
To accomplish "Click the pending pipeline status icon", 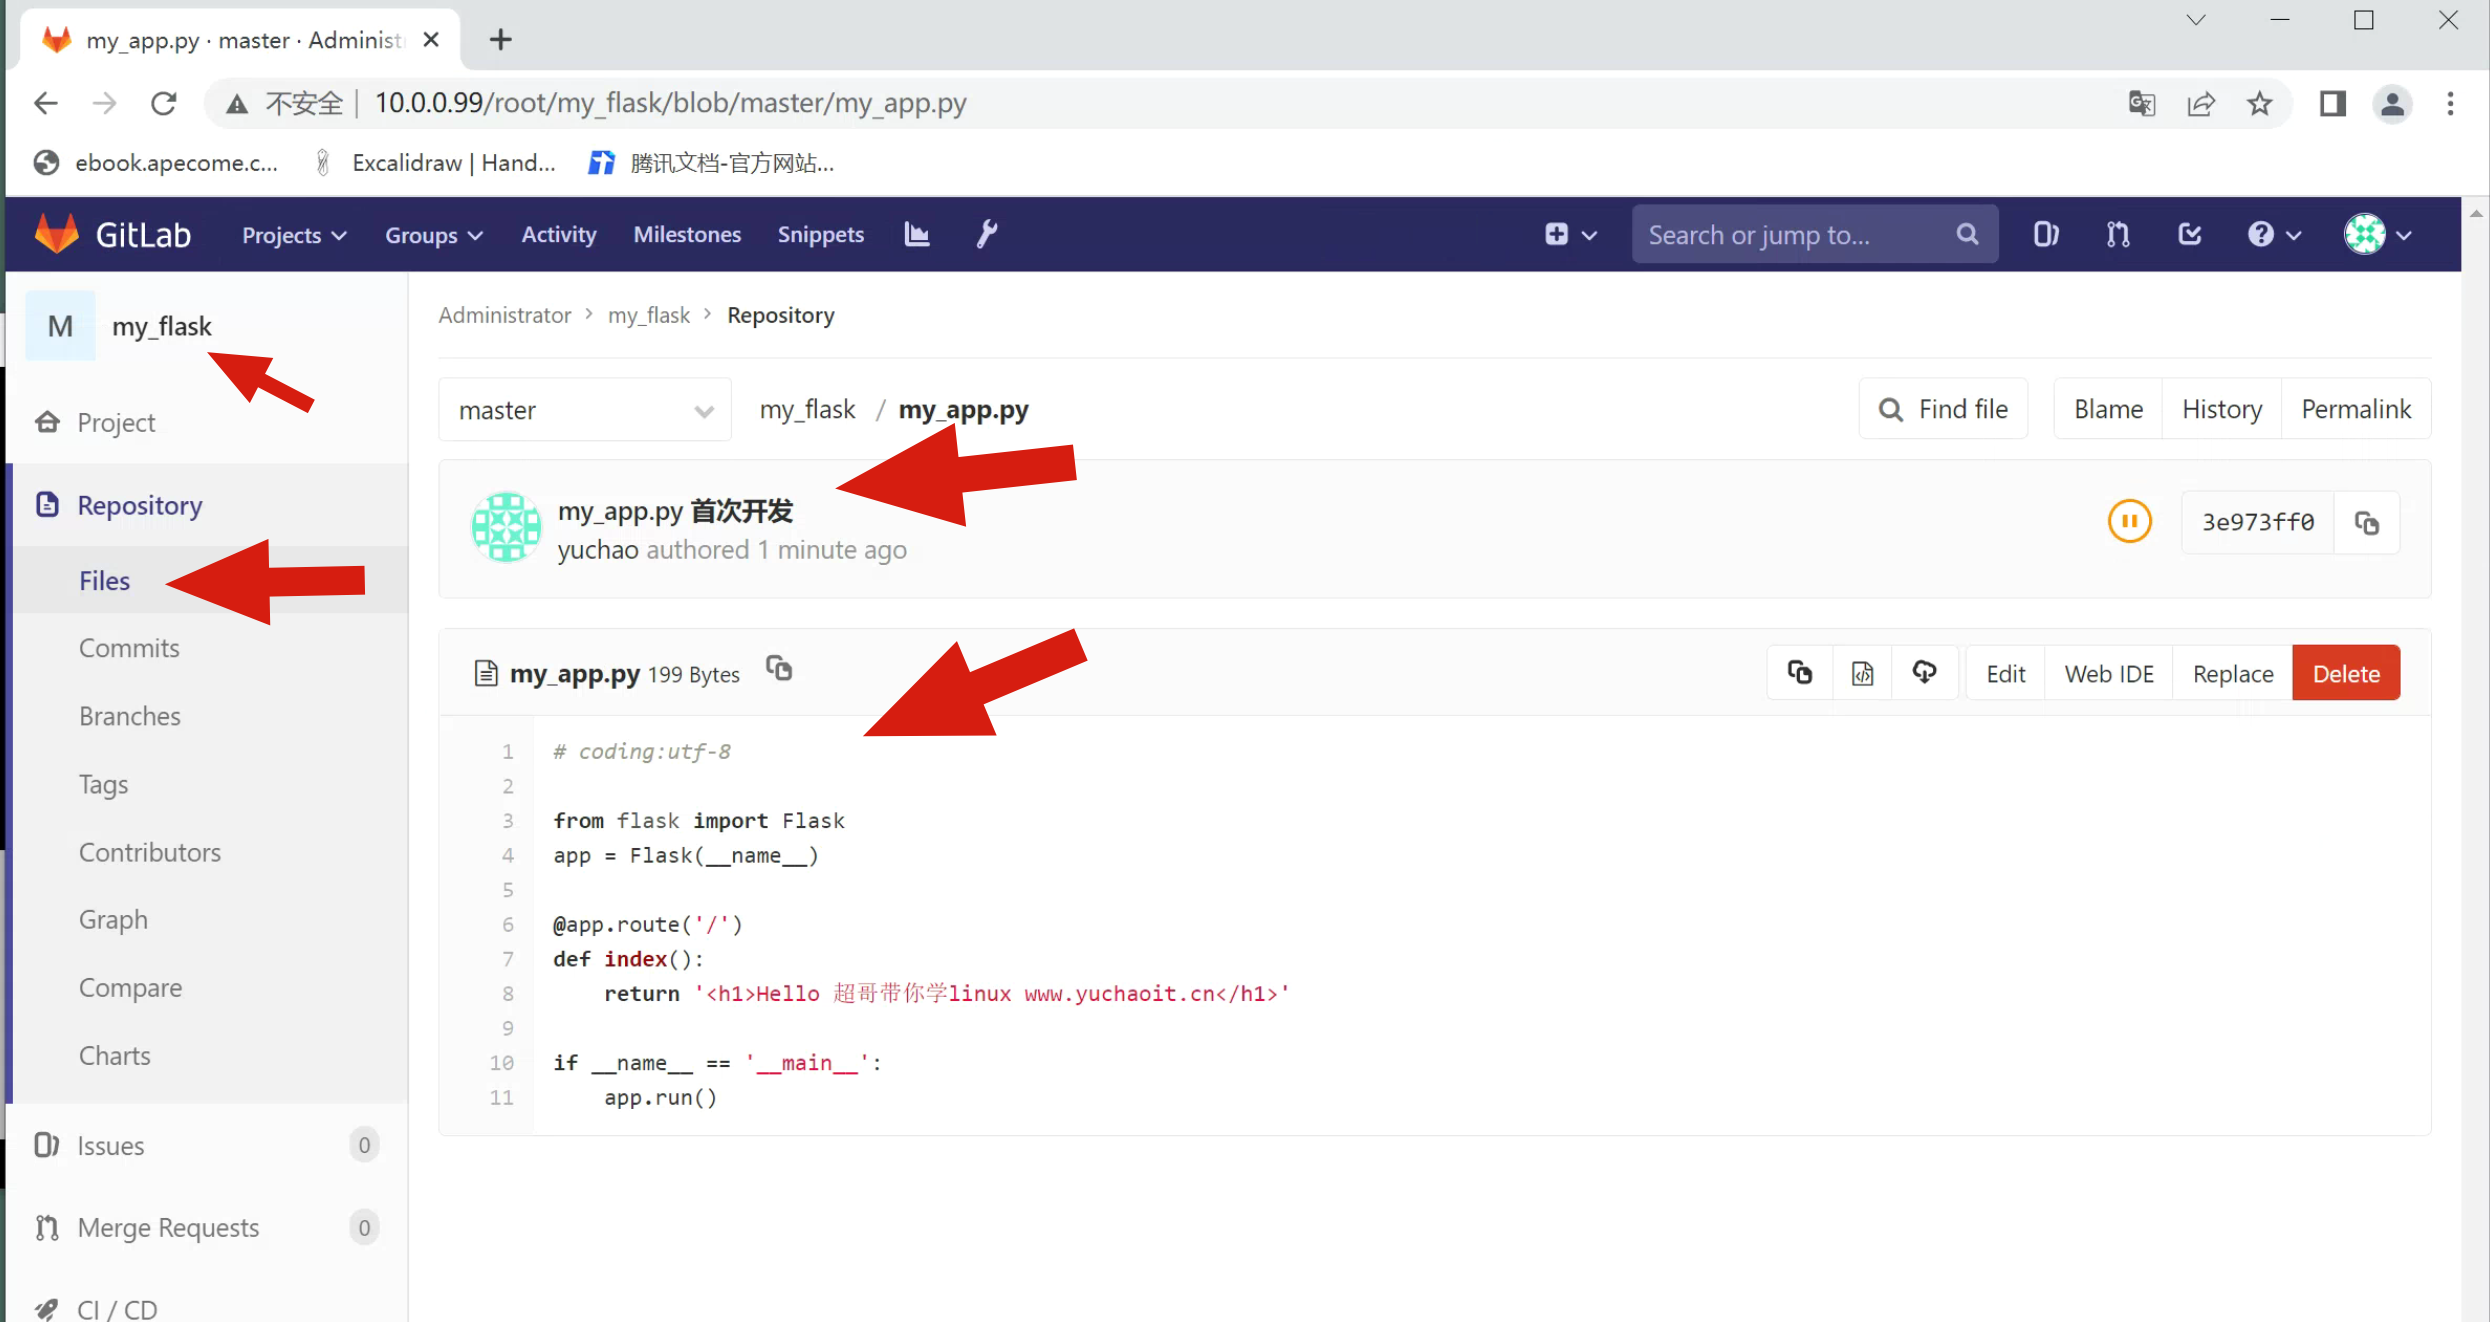I will (x=2129, y=521).
